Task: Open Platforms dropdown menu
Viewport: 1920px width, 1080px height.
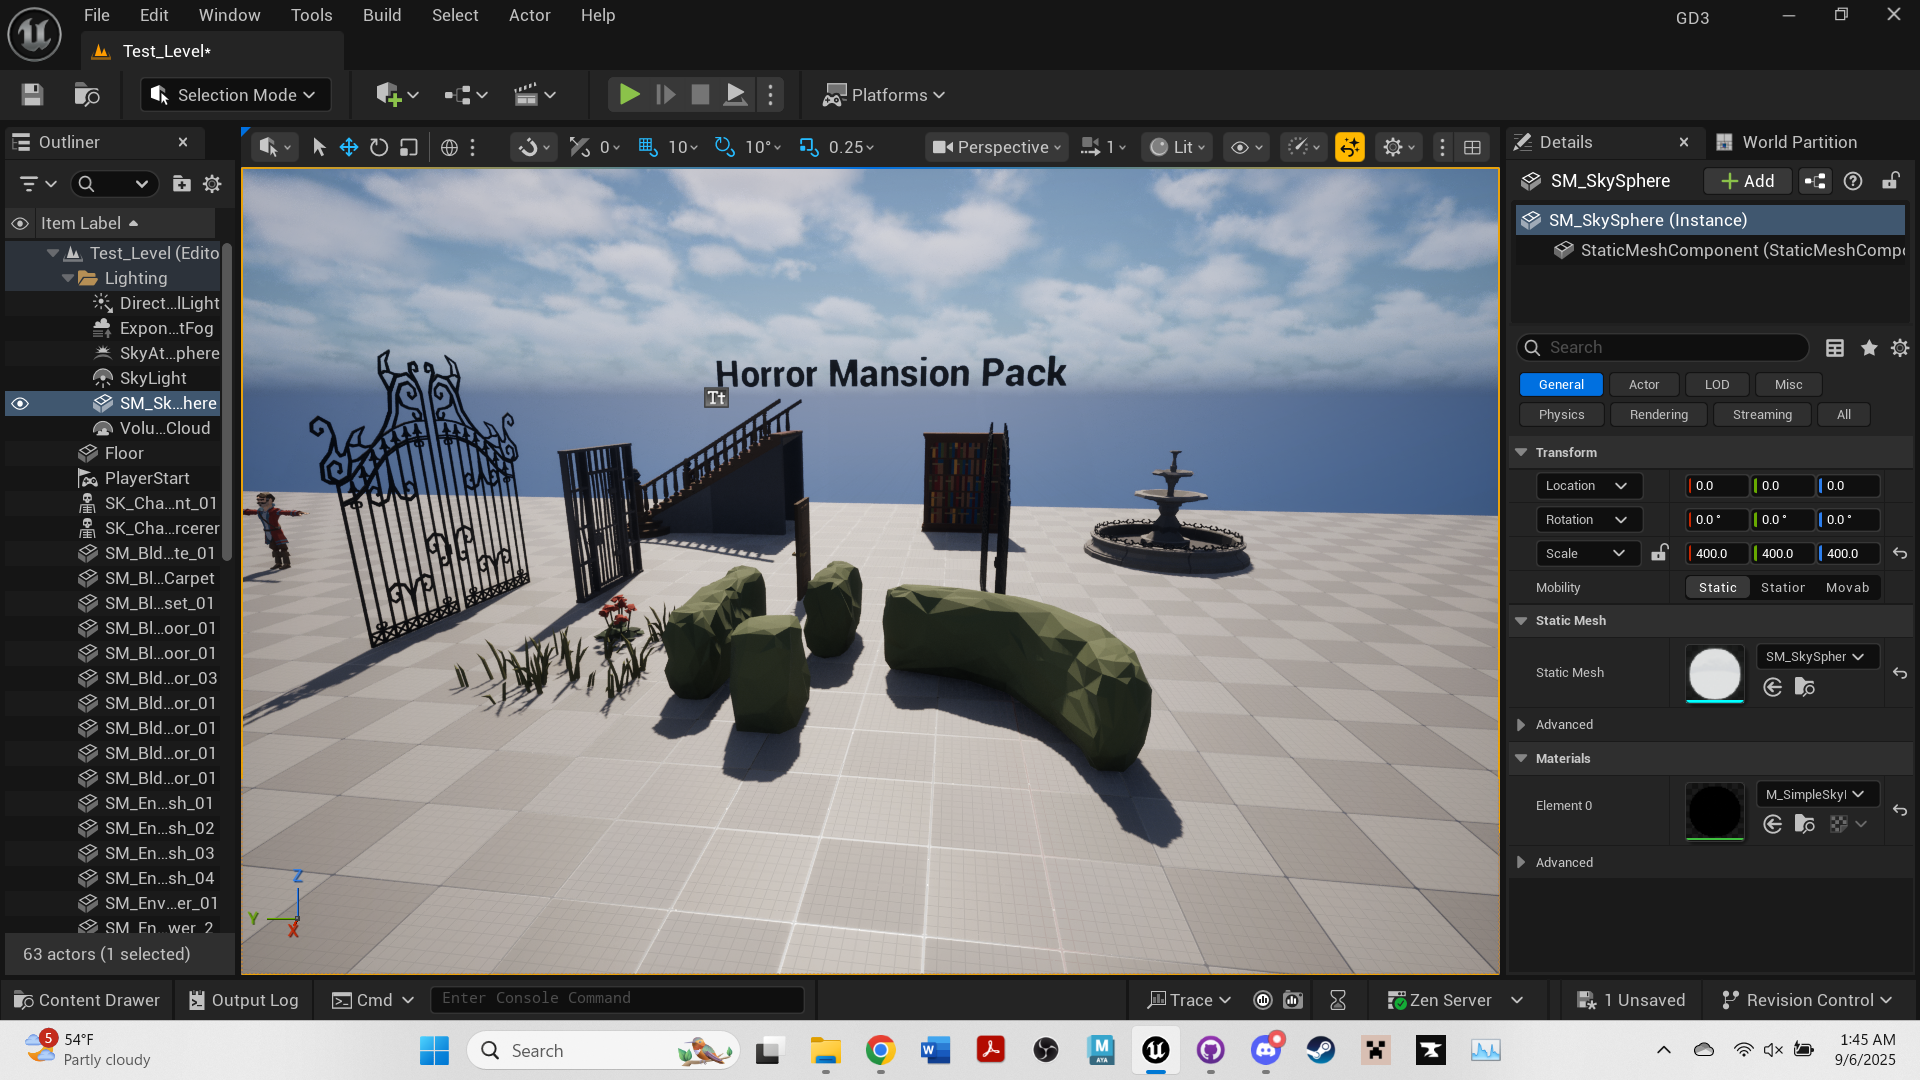Action: point(883,95)
